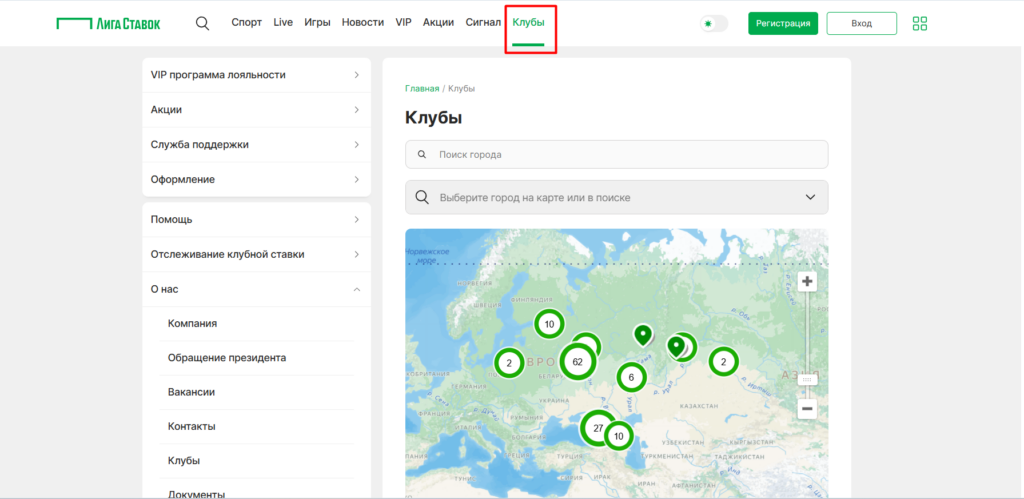
Task: Open the Live tab in navigation
Action: [283, 22]
